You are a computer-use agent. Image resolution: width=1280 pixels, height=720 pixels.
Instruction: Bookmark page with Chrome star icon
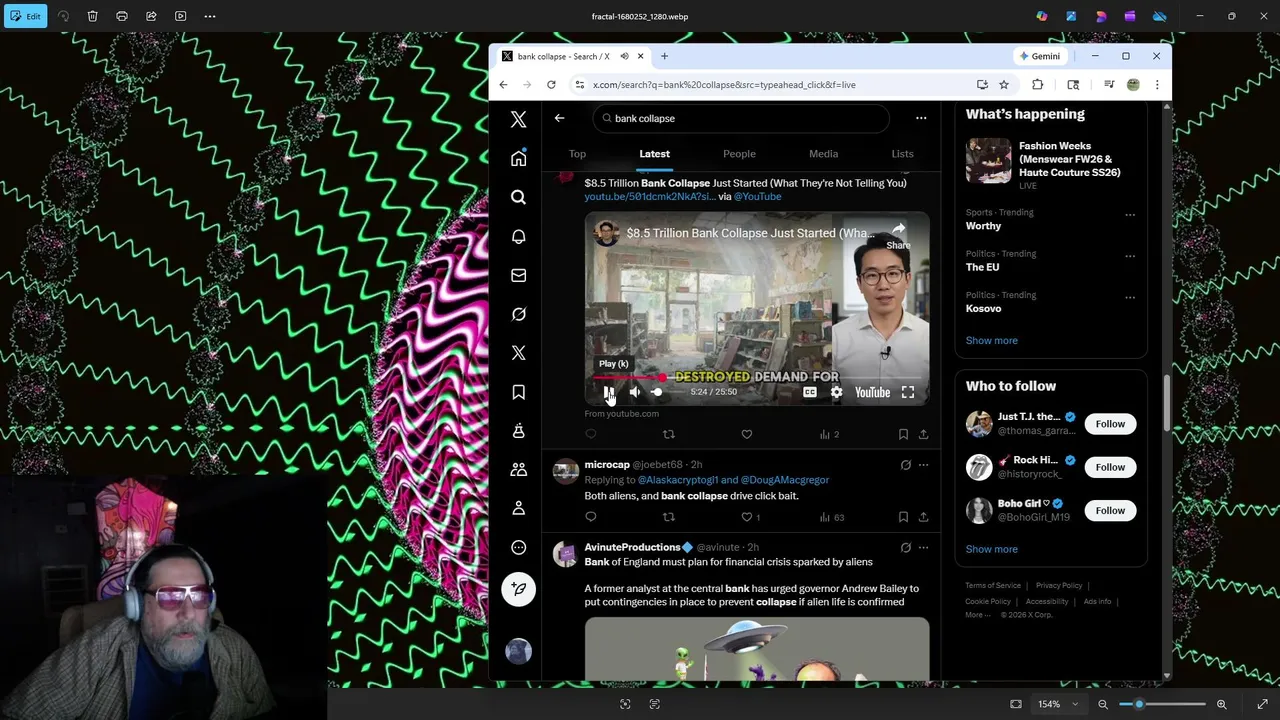tap(1004, 85)
